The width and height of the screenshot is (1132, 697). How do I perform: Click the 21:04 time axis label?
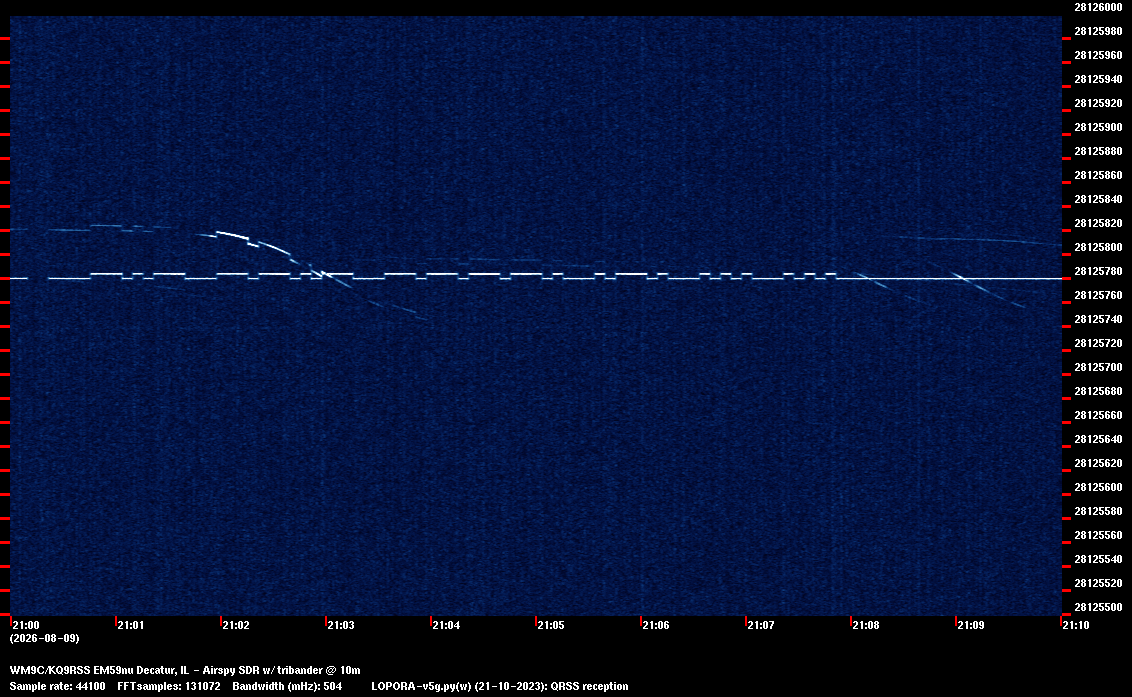coord(446,625)
